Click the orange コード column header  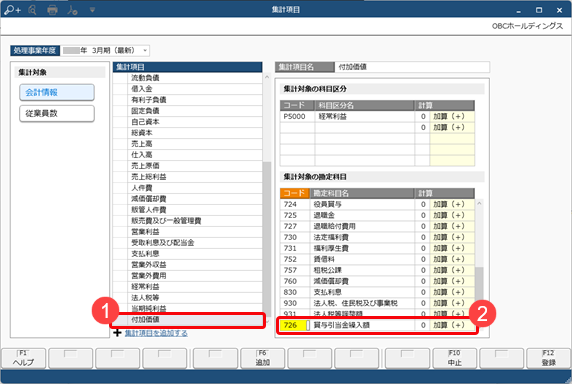coord(295,193)
